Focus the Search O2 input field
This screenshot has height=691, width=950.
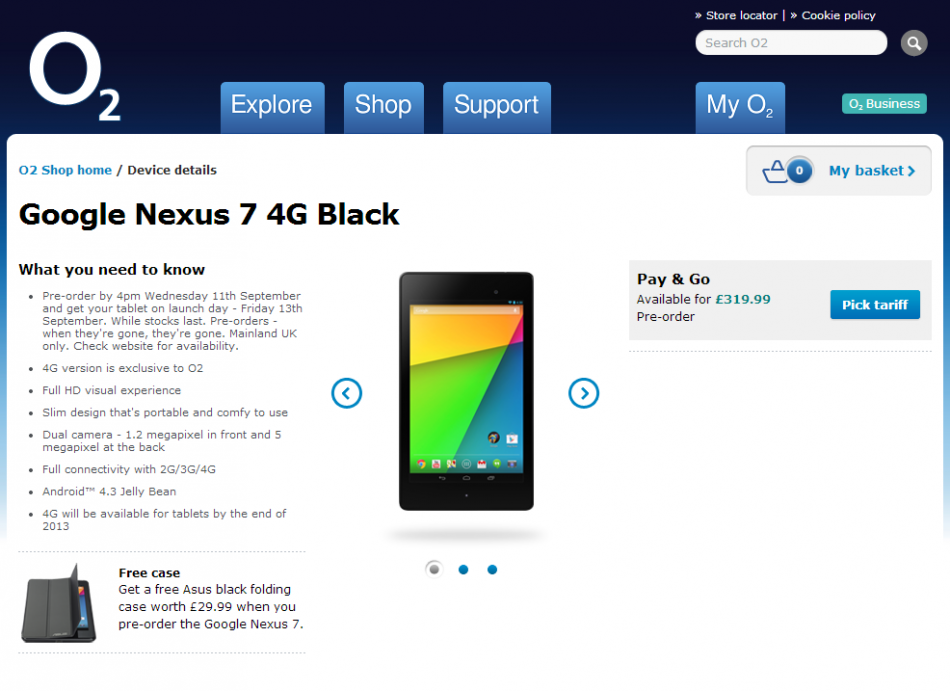(x=791, y=43)
